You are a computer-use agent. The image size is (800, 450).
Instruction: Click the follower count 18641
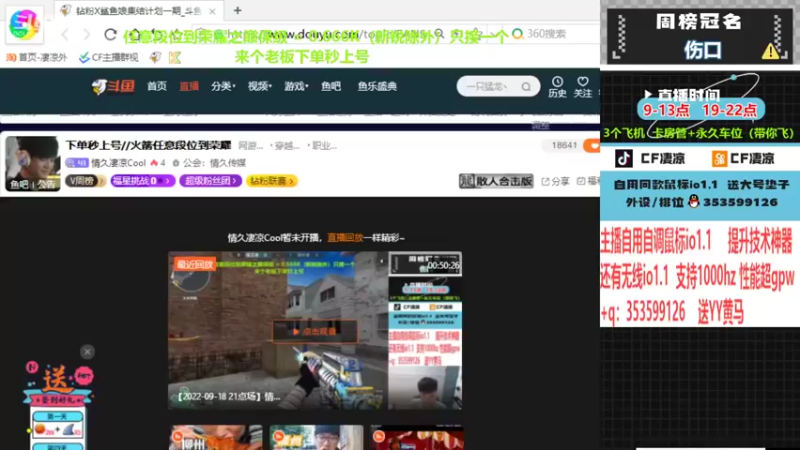click(x=564, y=145)
